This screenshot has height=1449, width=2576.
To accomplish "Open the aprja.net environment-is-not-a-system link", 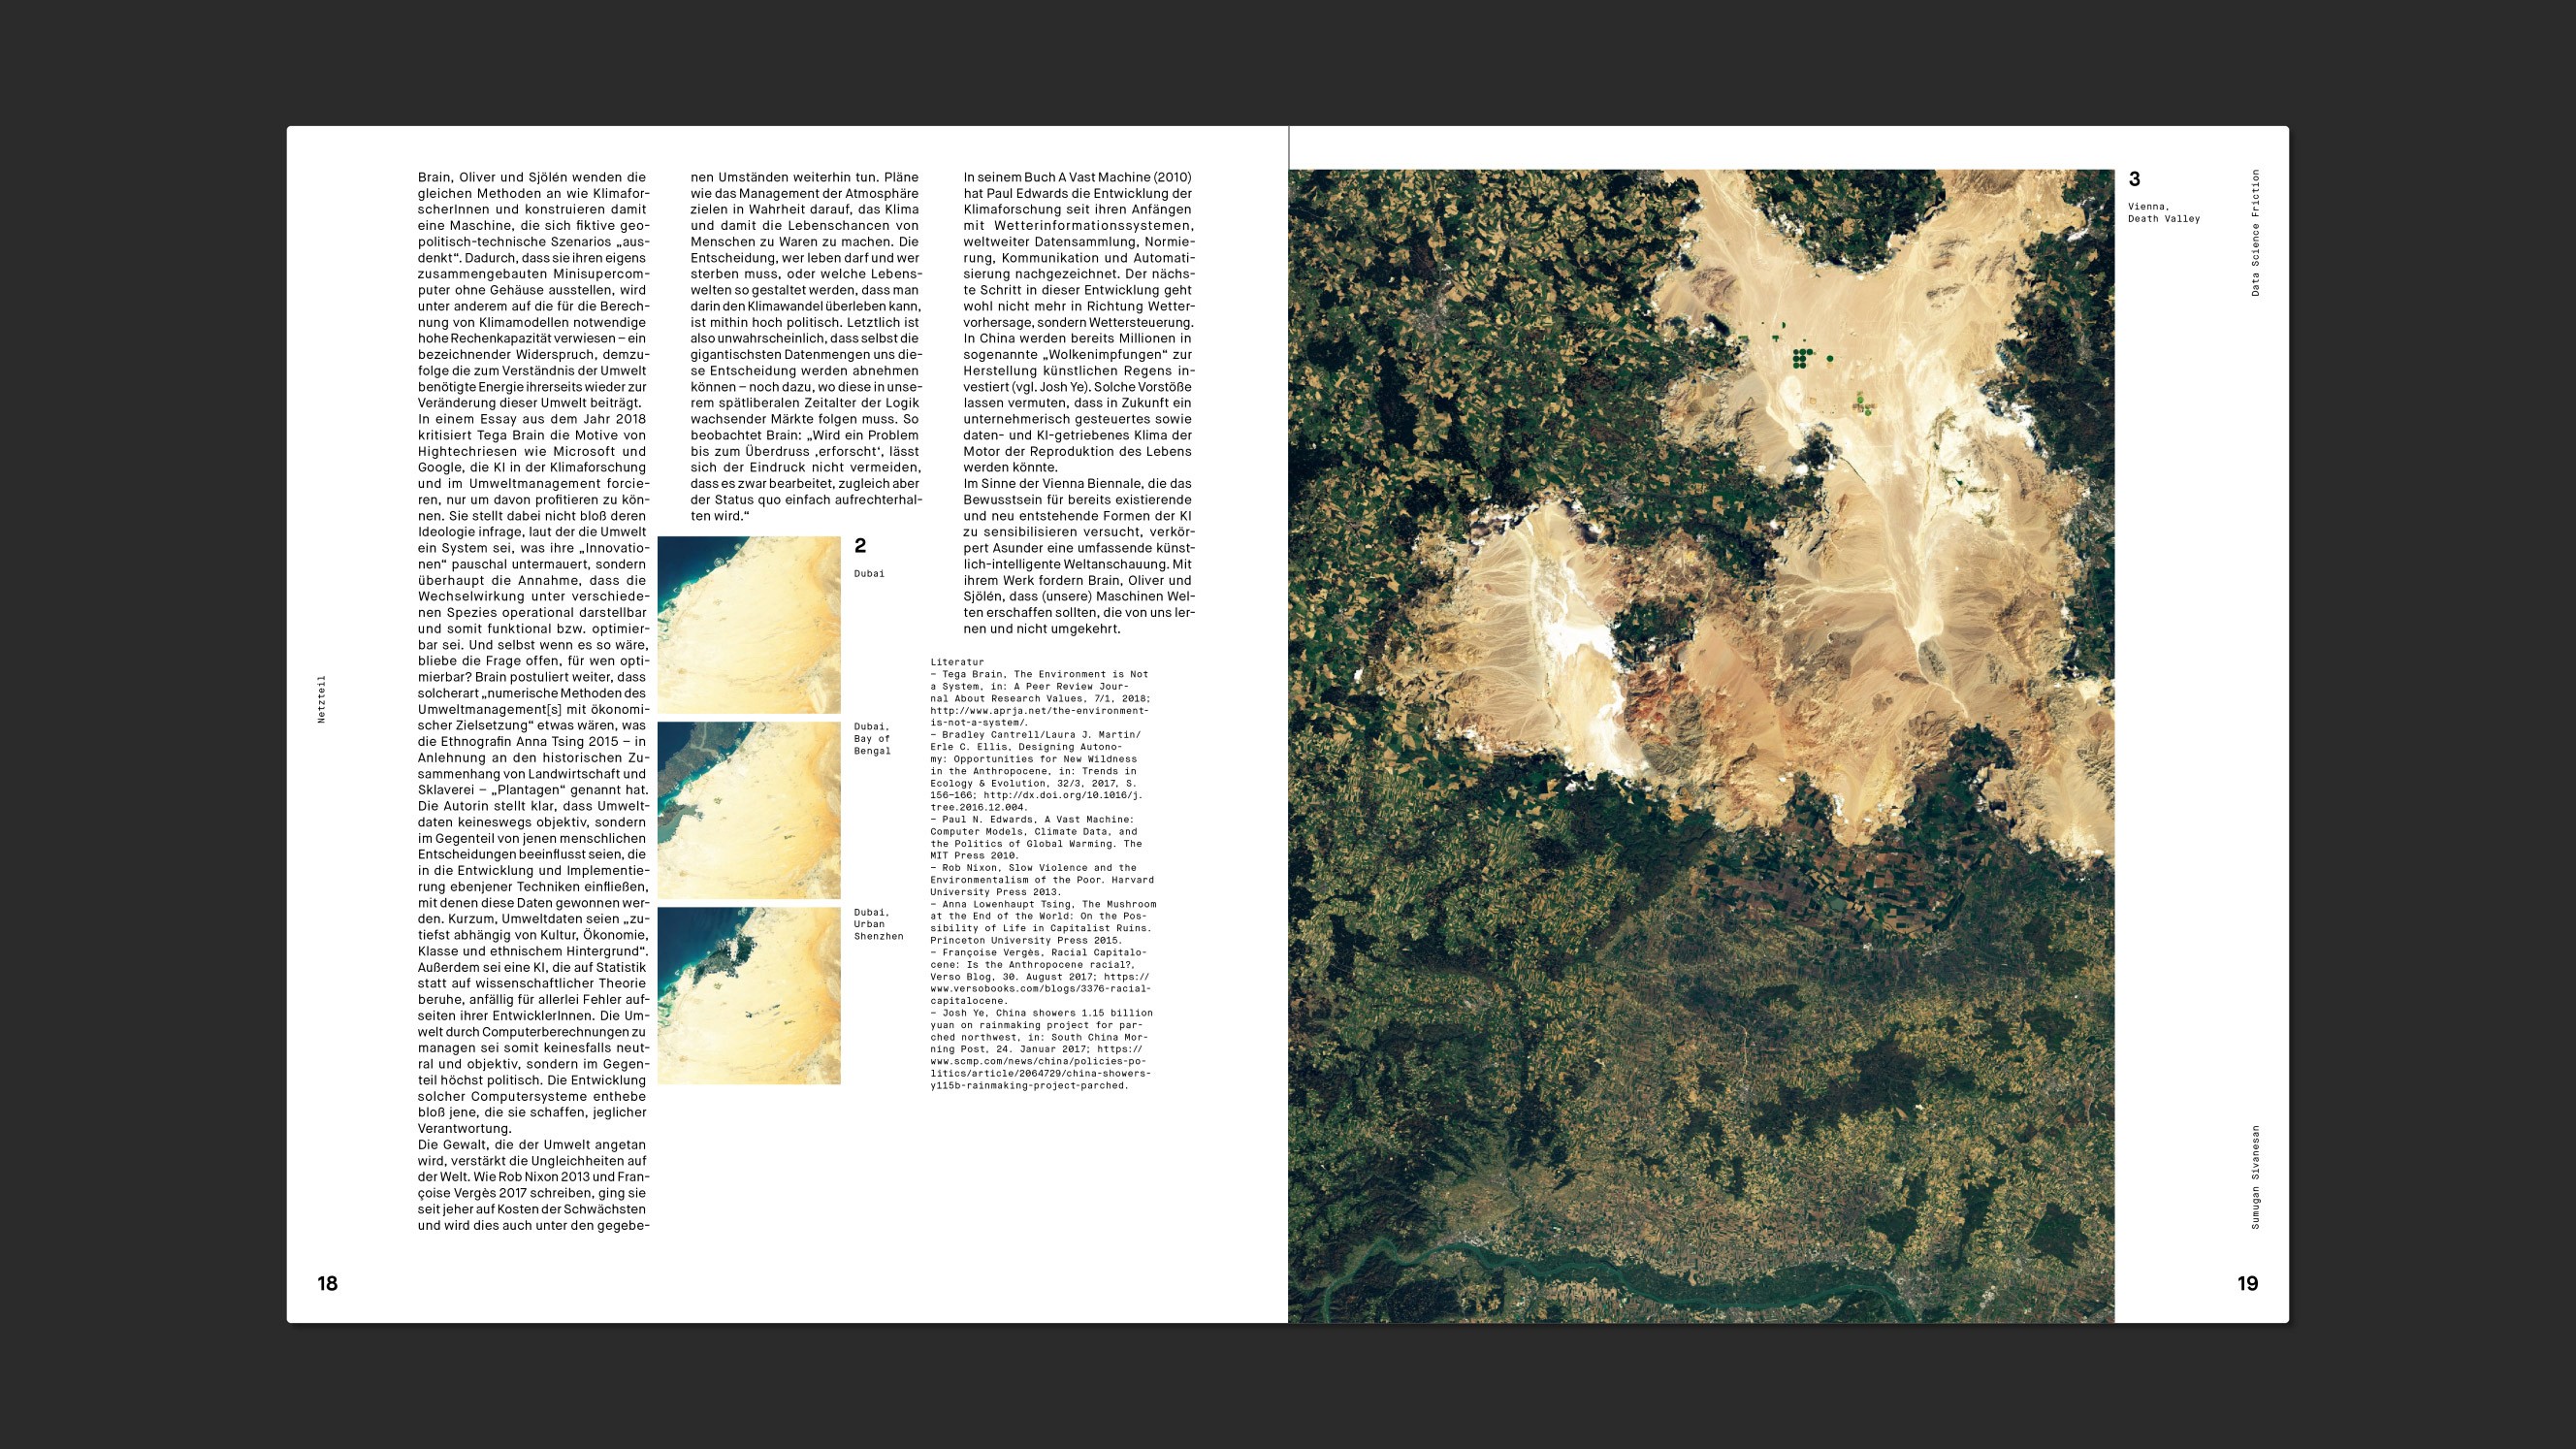I will (1035, 713).
